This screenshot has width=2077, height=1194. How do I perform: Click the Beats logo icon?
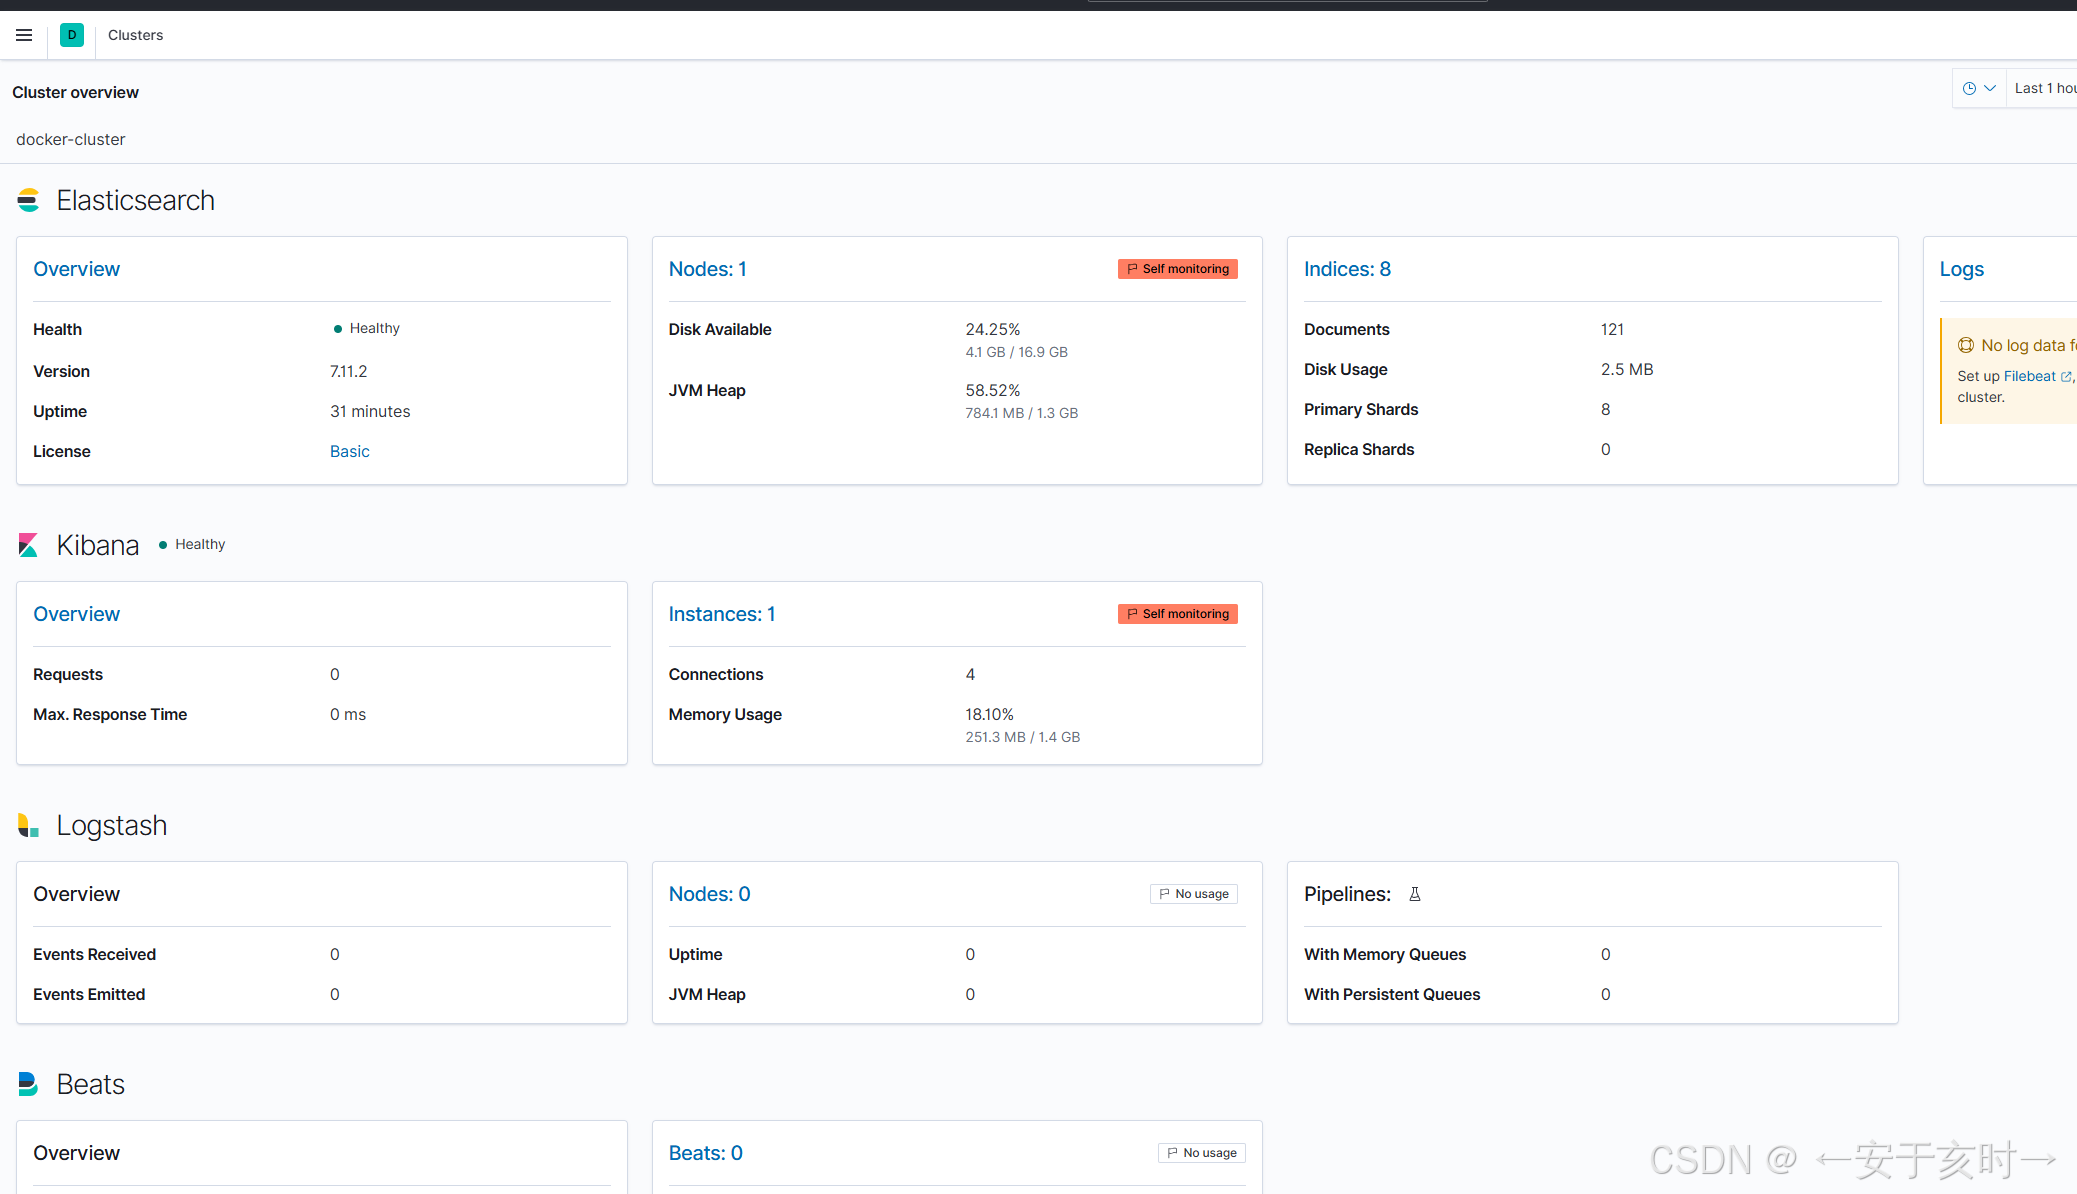pos(28,1084)
